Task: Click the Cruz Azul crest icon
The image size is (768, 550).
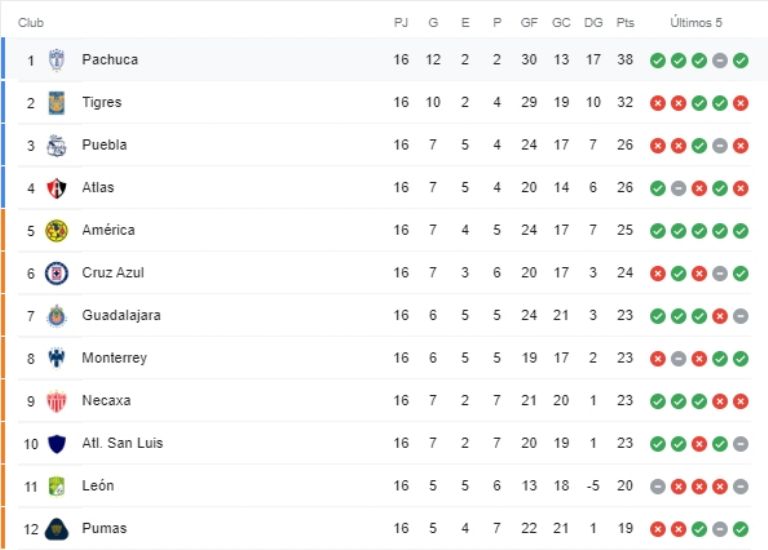Action: 57,273
